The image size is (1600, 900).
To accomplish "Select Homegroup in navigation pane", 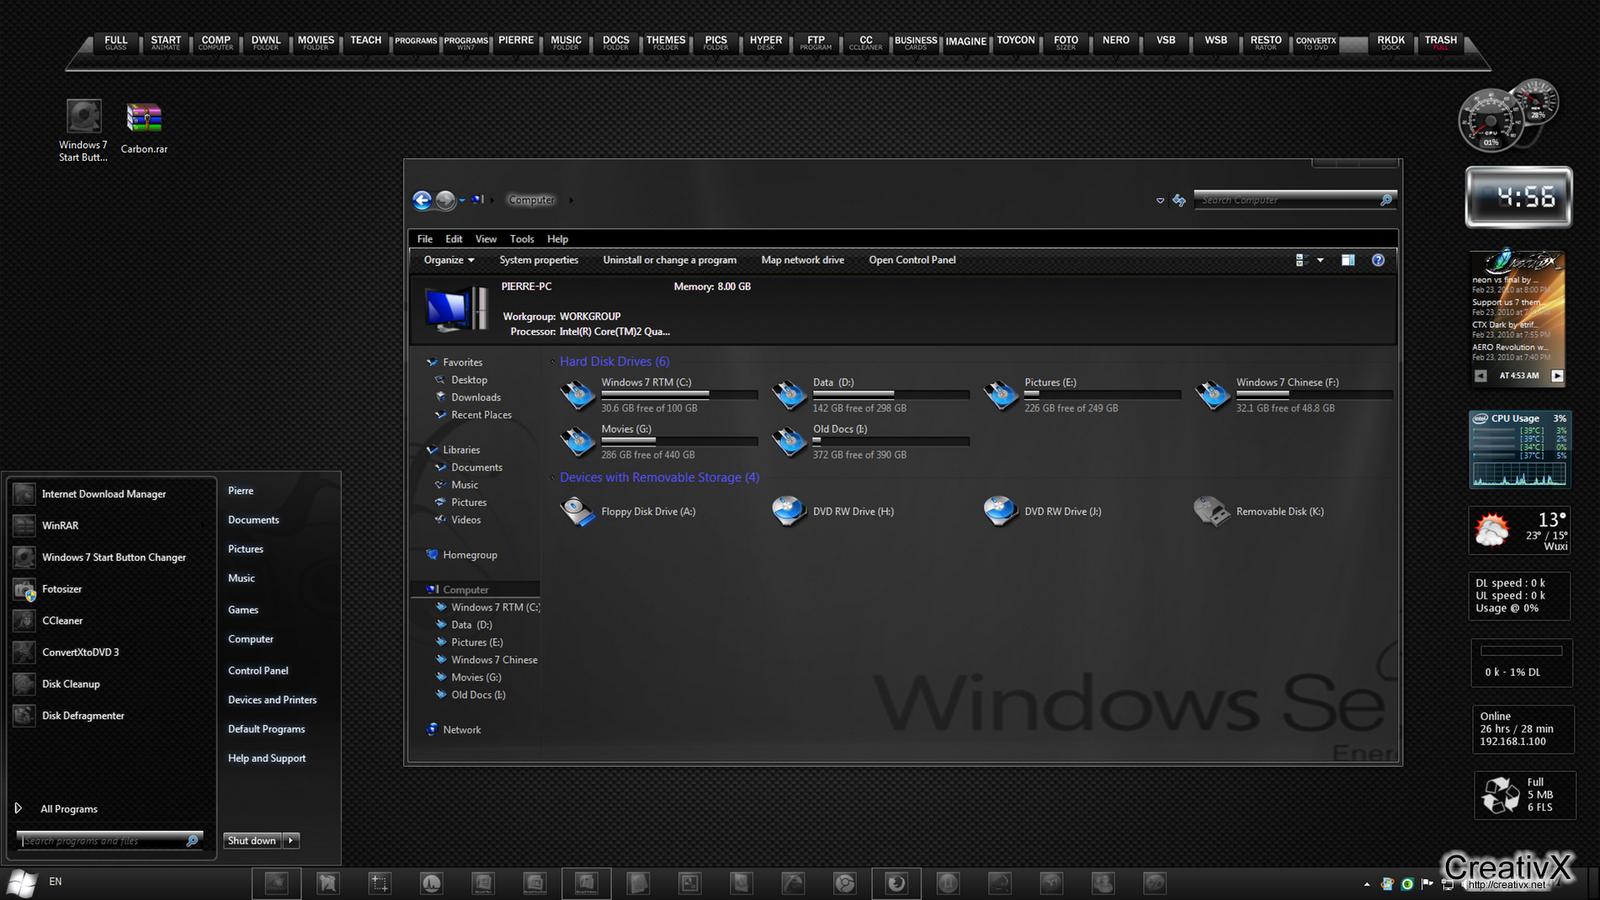I will point(470,555).
